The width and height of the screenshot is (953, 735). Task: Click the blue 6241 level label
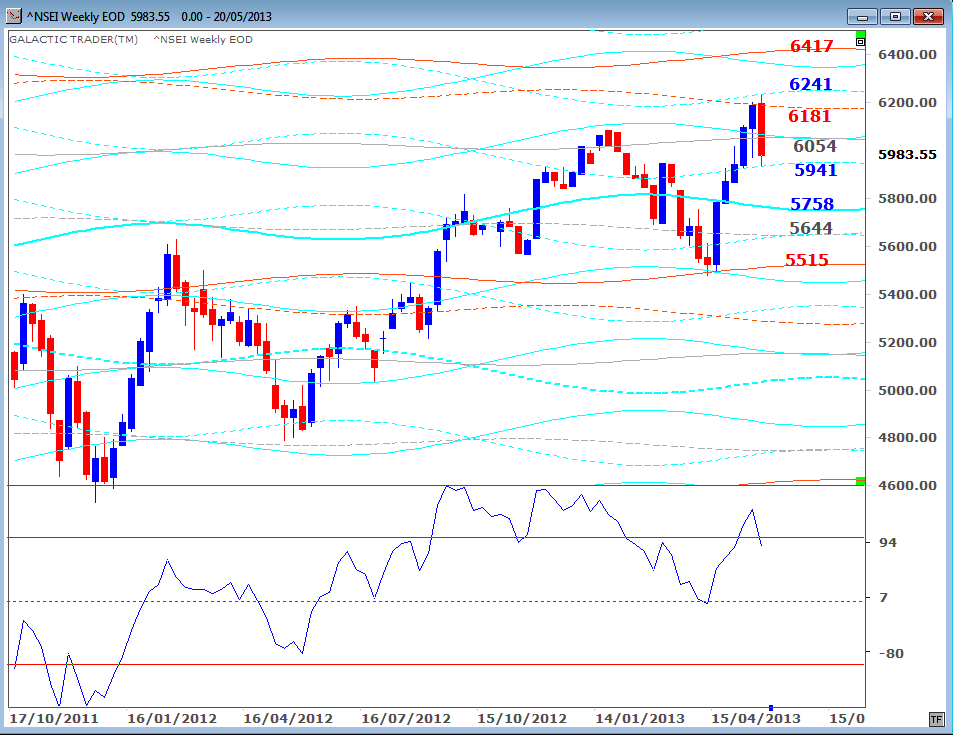810,84
